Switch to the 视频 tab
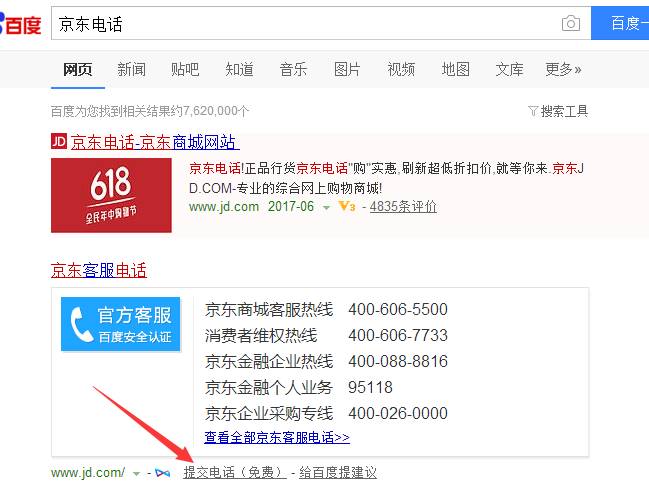This screenshot has height=493, width=649. click(401, 69)
